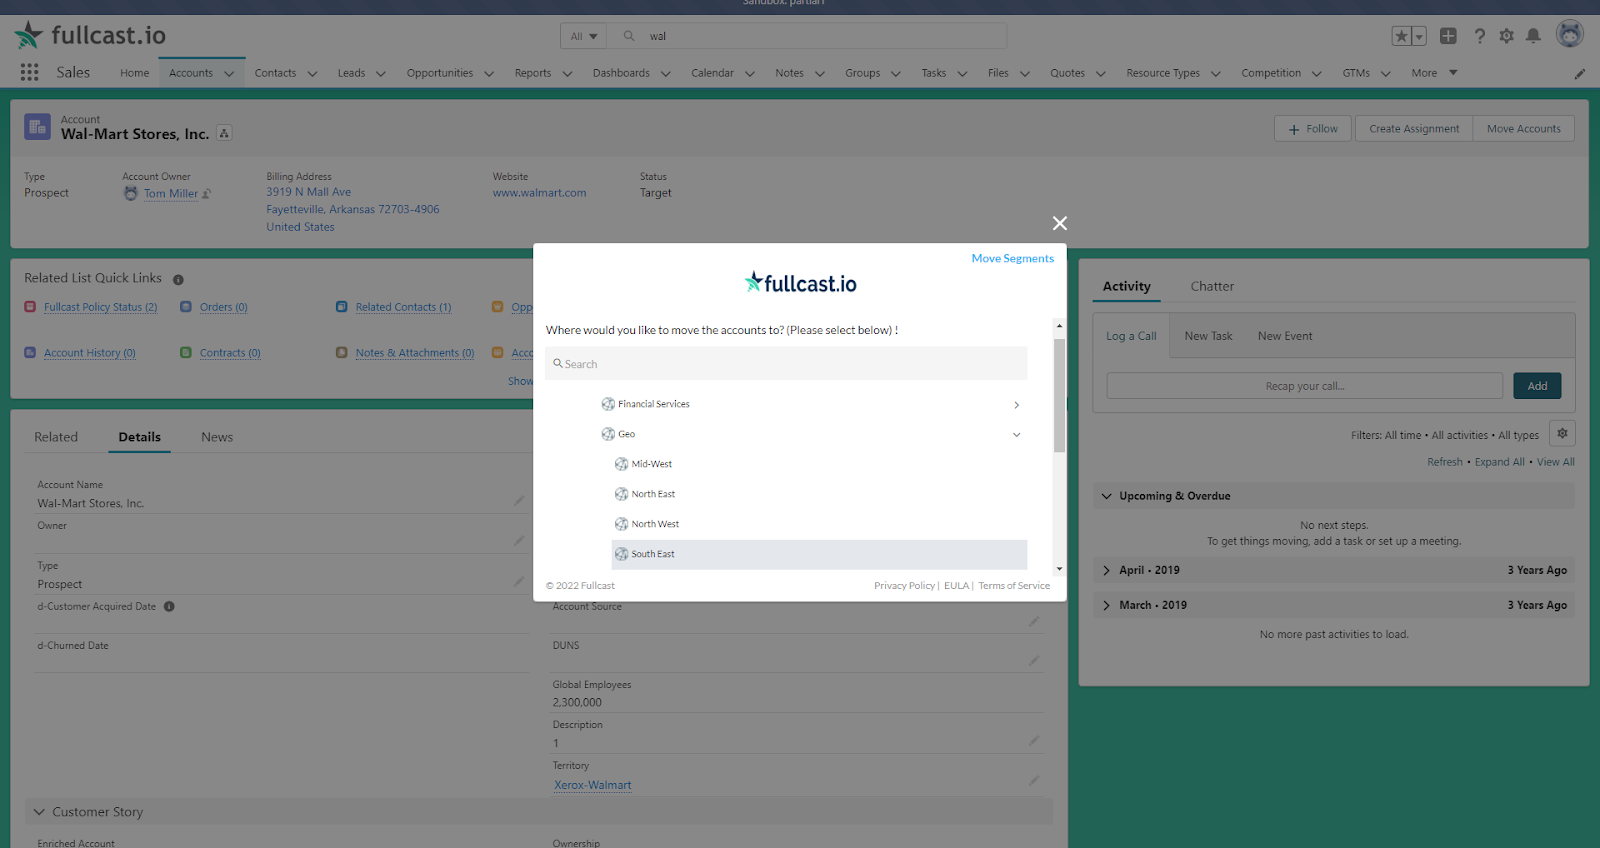Go to the Home tab
Viewport: 1600px width, 848px height.
point(134,73)
